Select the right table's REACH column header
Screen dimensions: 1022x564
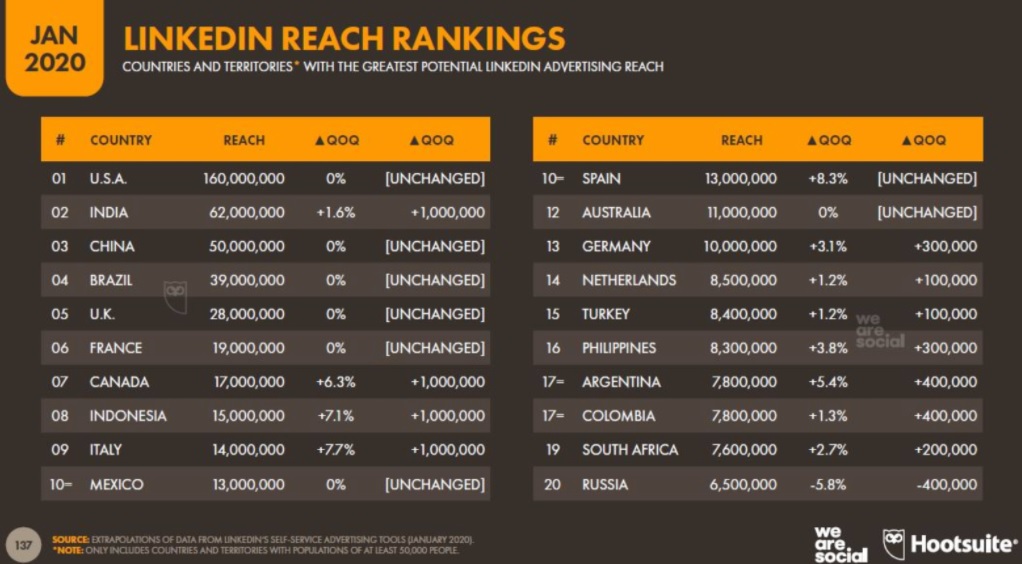[741, 140]
